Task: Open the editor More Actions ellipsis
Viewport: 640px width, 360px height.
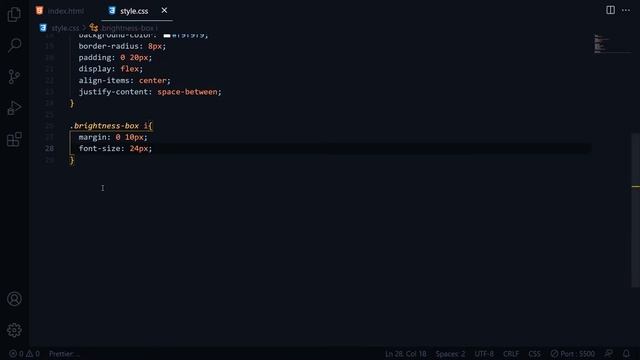Action: point(626,10)
